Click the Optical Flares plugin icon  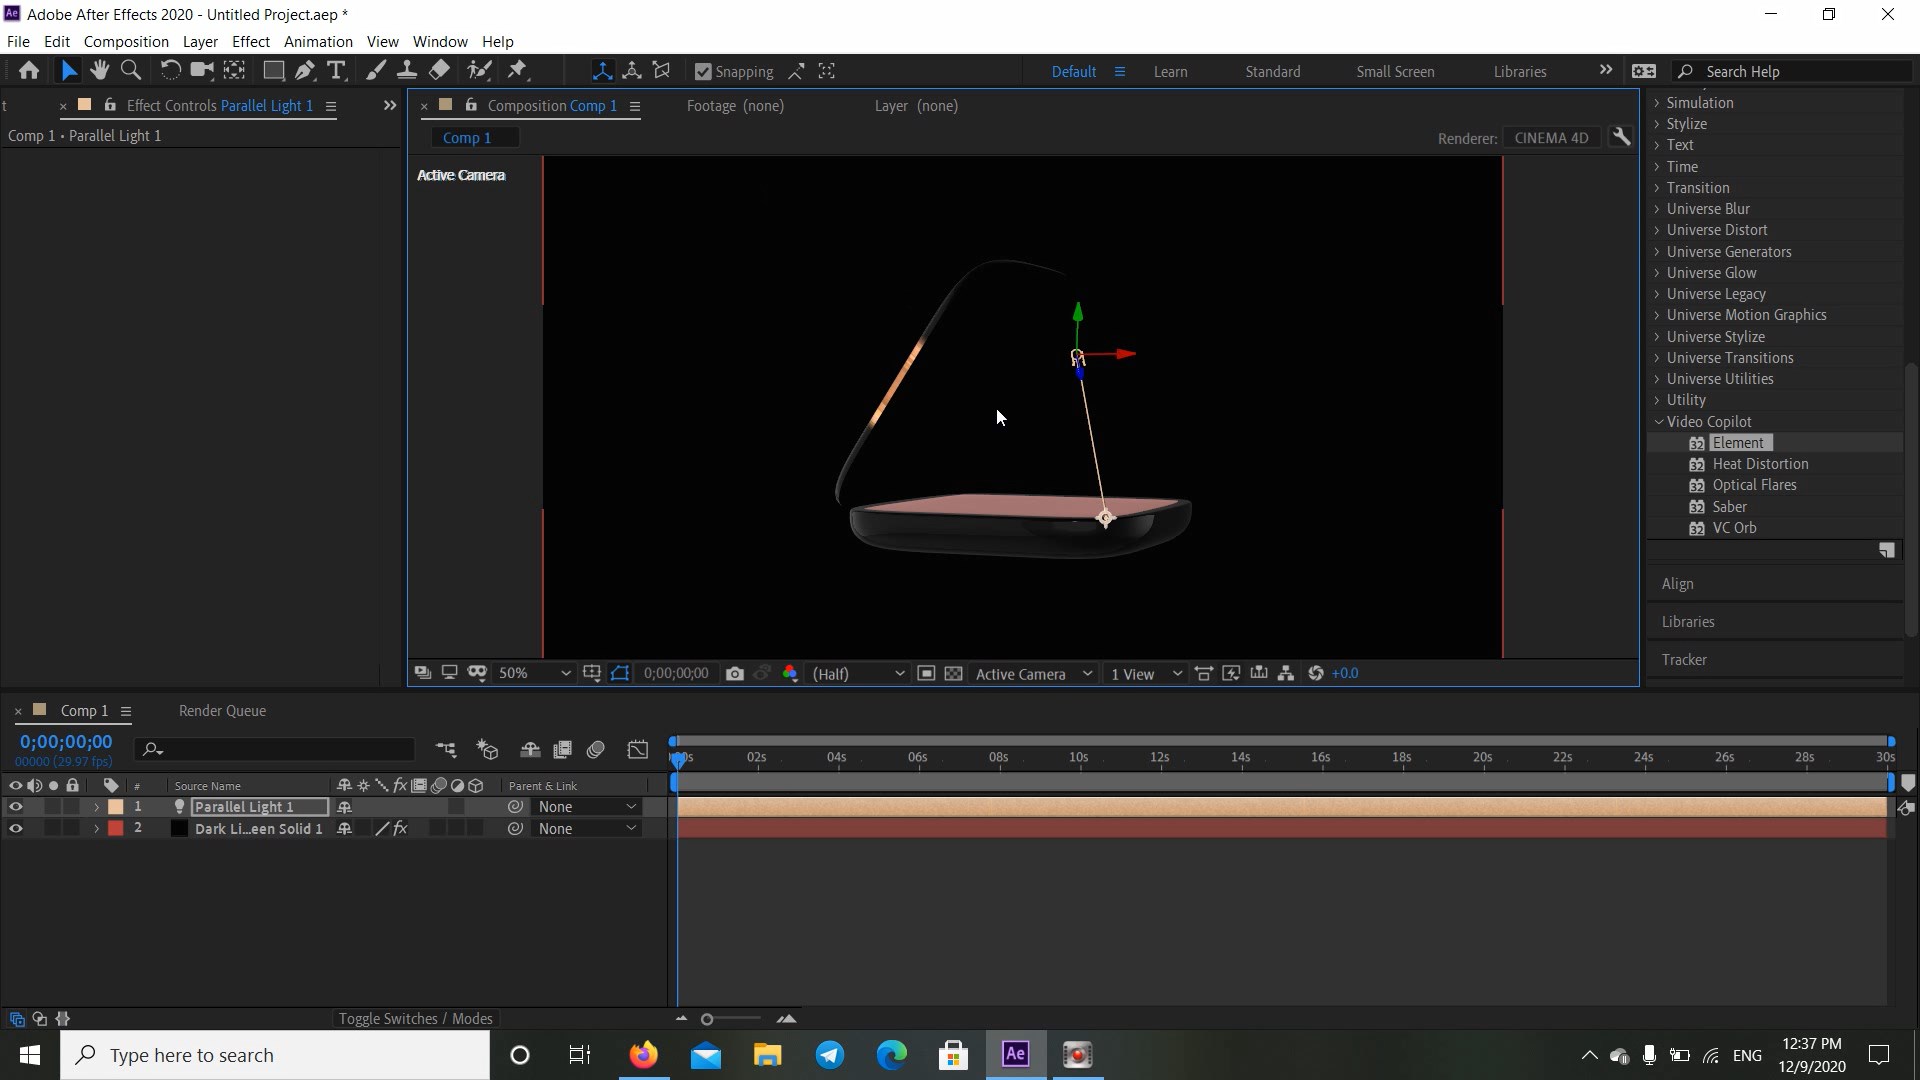(x=1697, y=484)
